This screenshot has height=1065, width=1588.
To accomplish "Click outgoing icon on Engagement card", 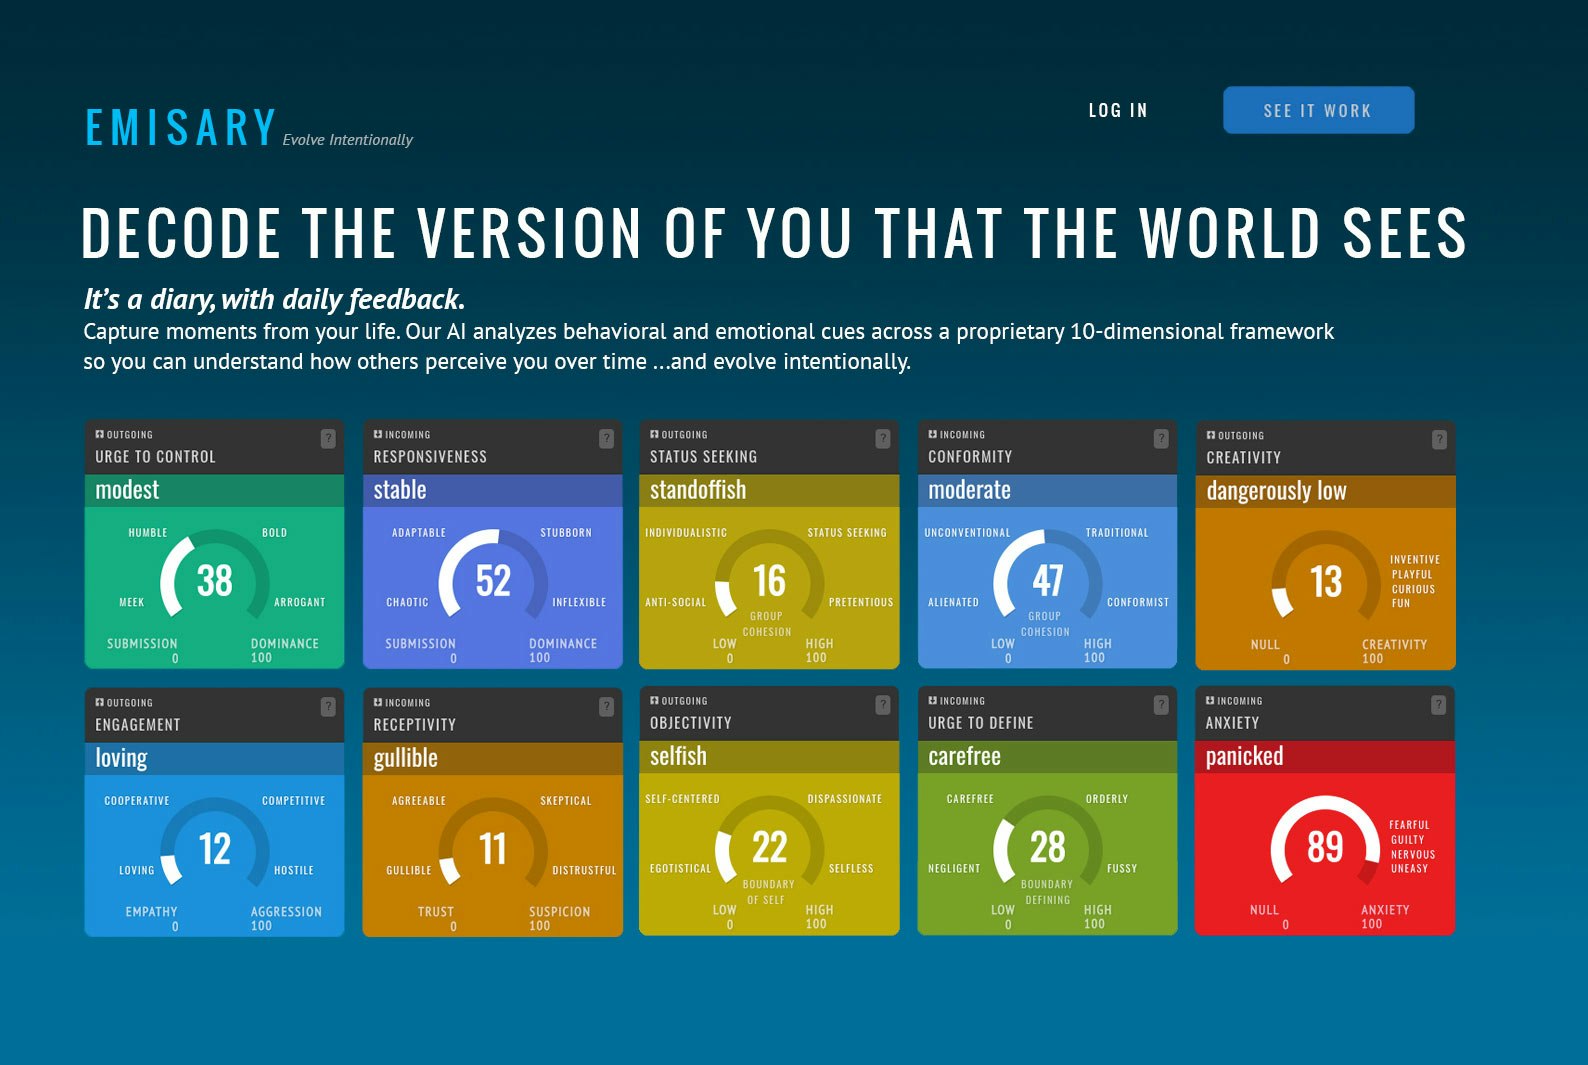I will pos(99,702).
